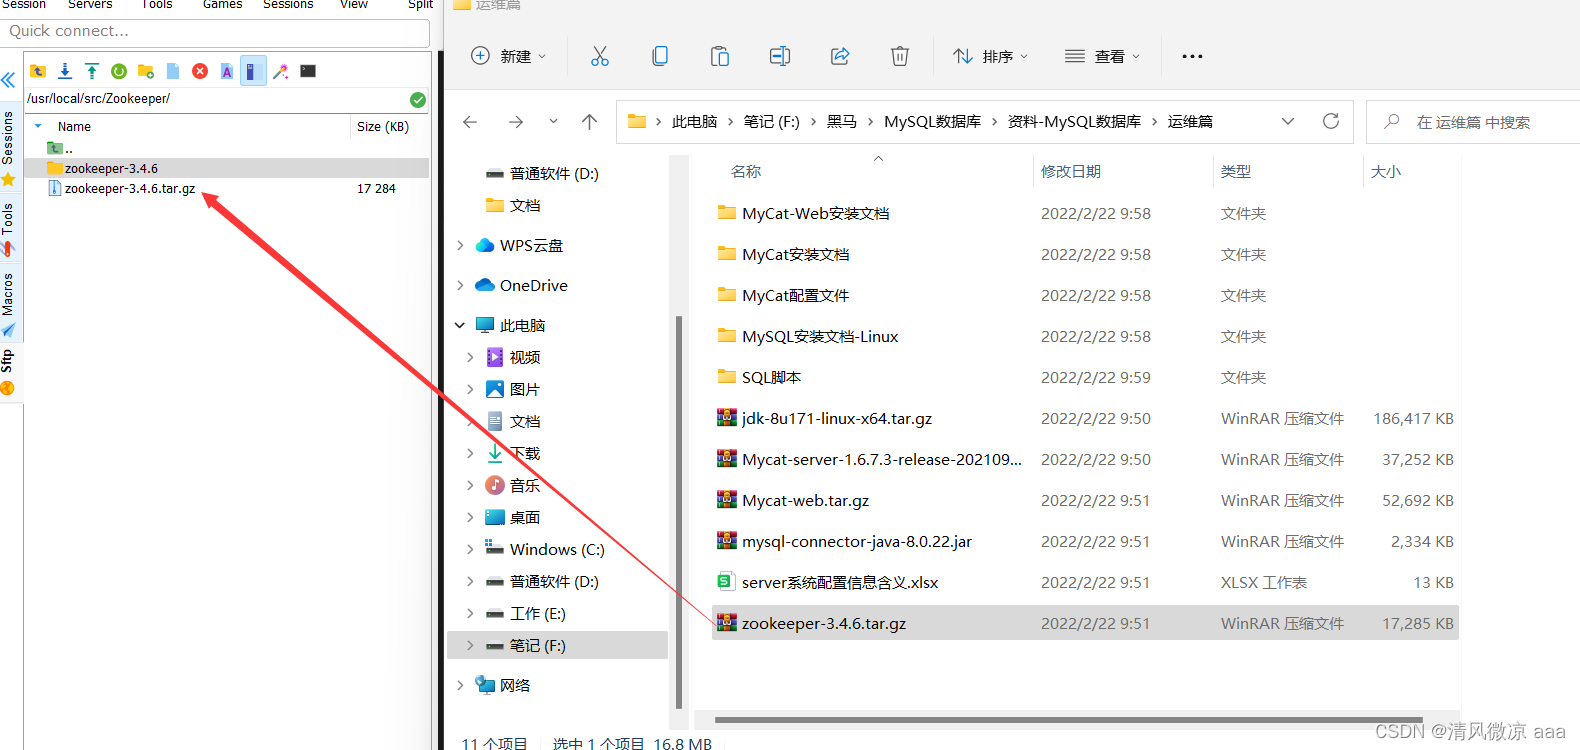Click the copy icon in Explorer toolbar
1580x750 pixels.
click(660, 56)
